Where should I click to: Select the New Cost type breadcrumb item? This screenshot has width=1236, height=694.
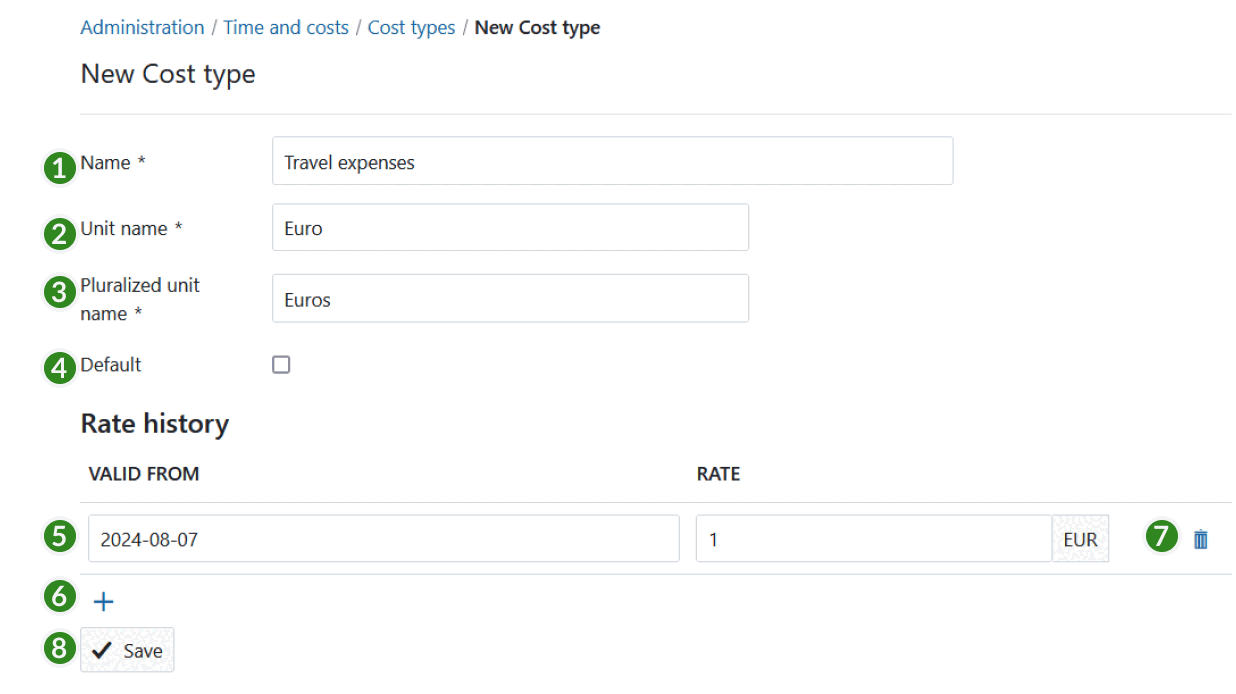(x=537, y=27)
